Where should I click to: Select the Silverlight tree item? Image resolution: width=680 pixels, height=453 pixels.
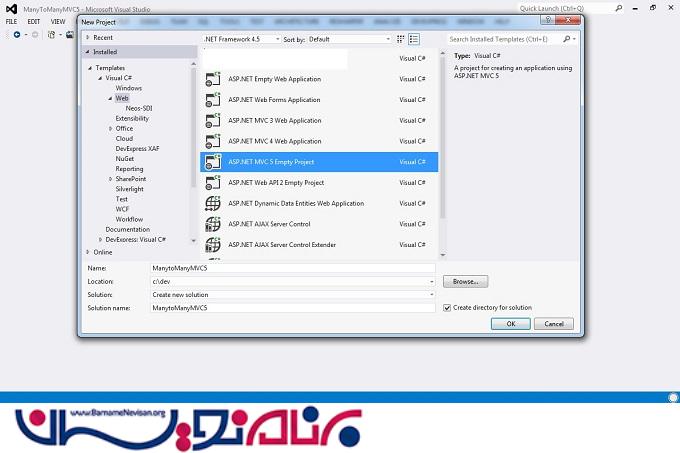point(129,189)
